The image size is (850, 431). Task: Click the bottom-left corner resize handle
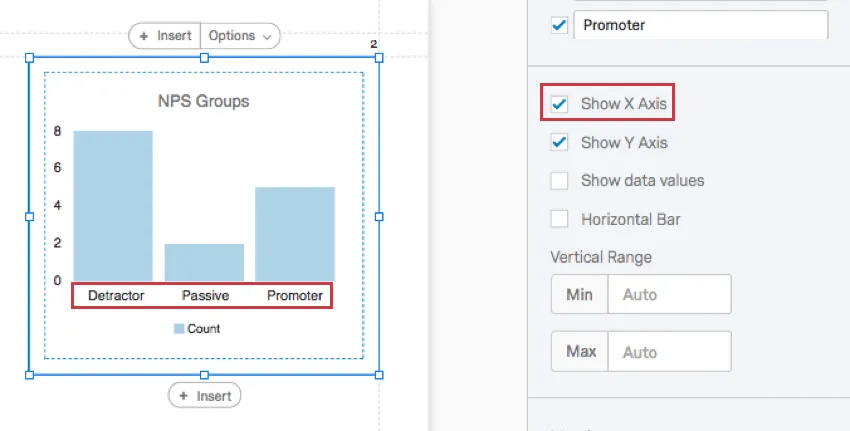29,375
